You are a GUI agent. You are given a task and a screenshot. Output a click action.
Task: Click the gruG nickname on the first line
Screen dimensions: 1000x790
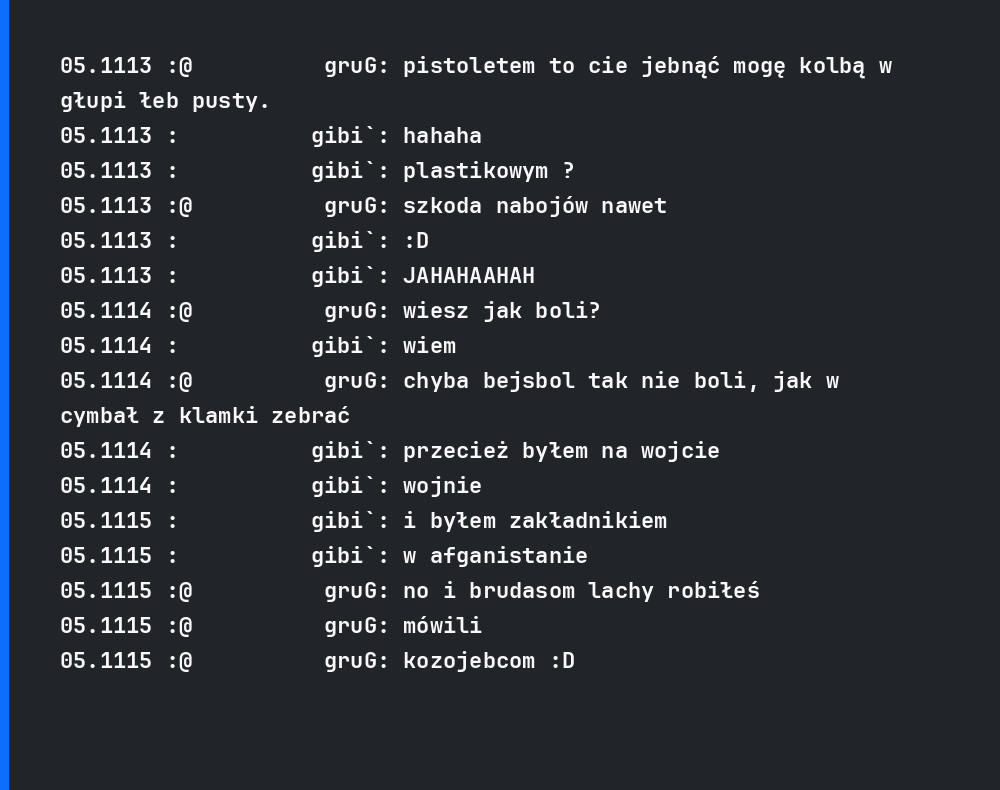[350, 66]
